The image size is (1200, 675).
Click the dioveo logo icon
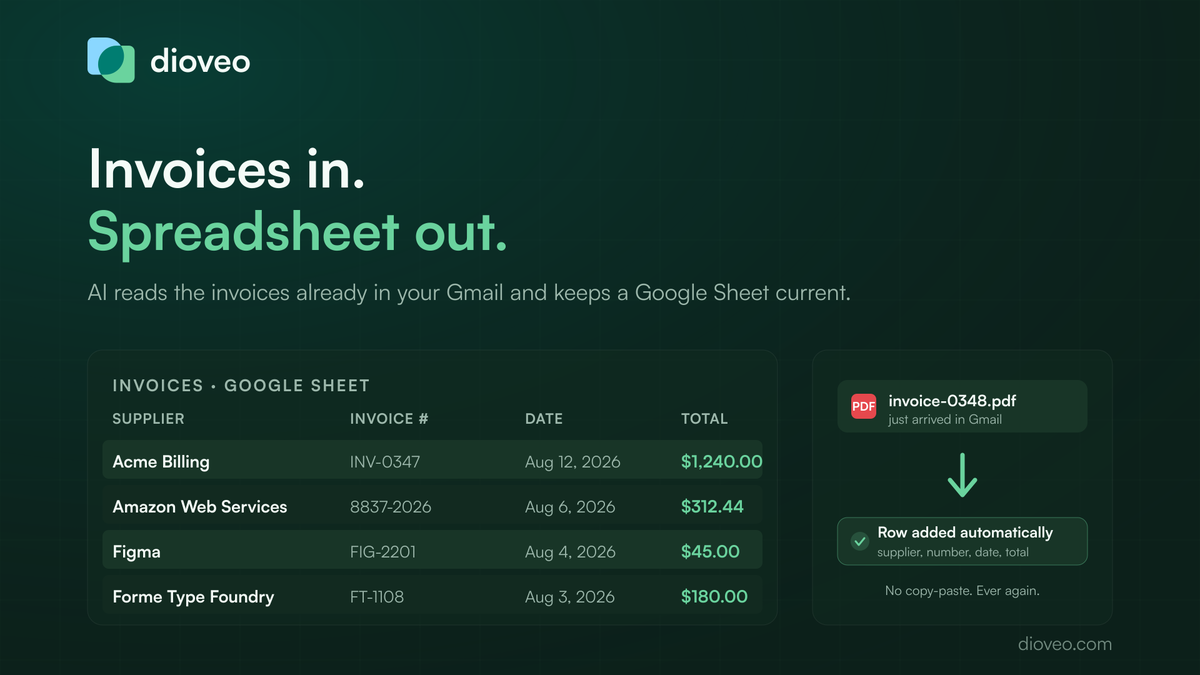(x=111, y=60)
